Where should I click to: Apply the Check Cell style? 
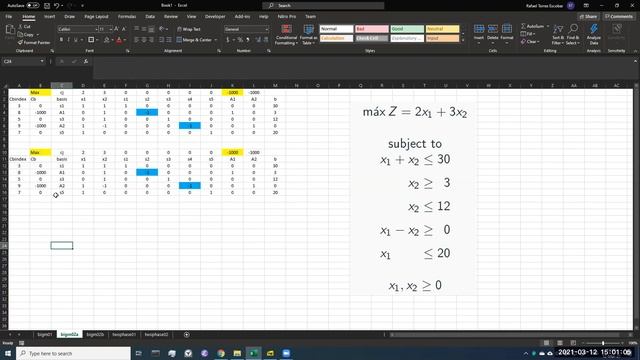coord(371,38)
